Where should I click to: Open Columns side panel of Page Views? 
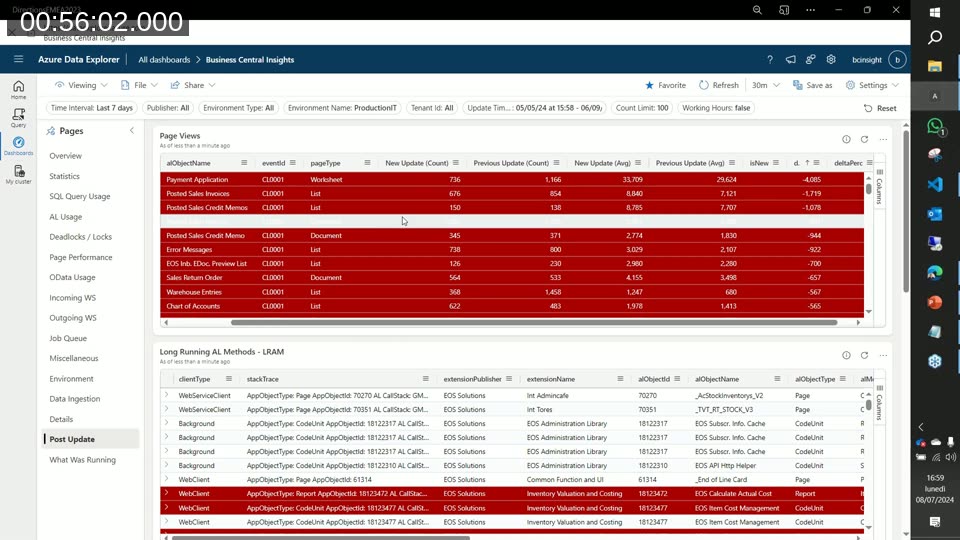pyautogui.click(x=879, y=187)
